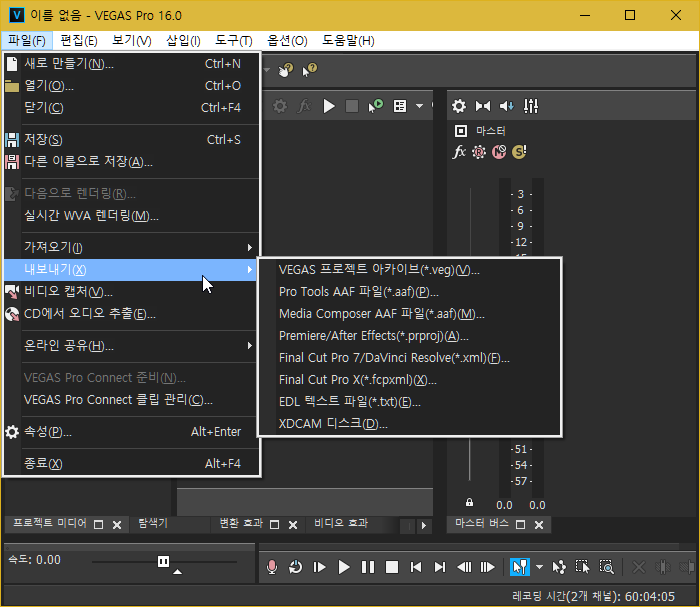Open the 편집(E) menu

[79, 41]
